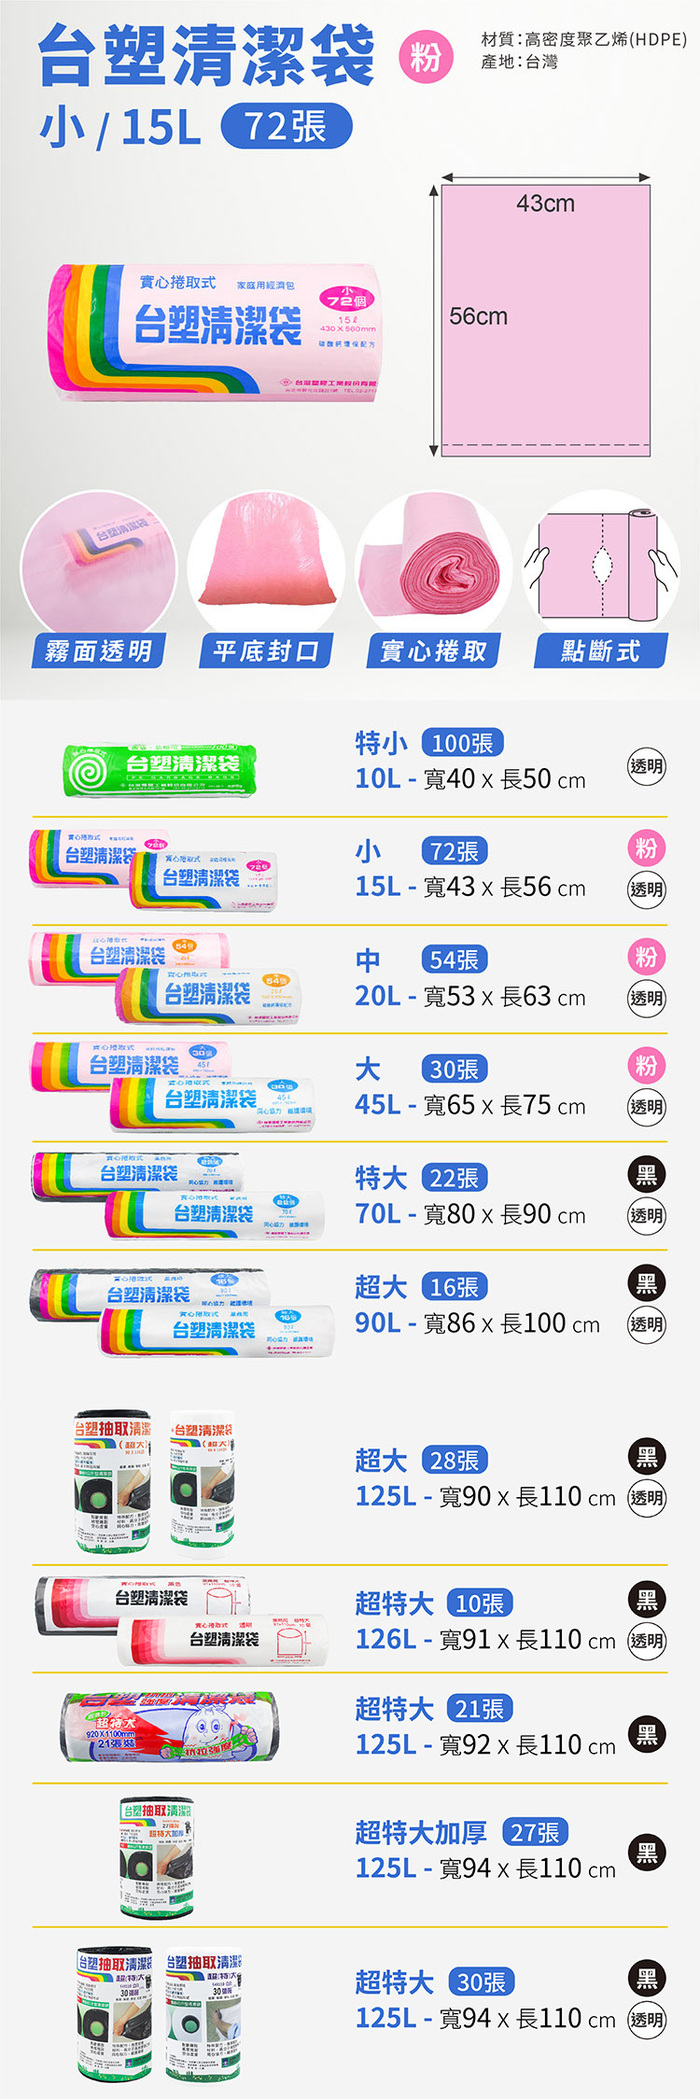Click the pink 粉 badge beside the title
This screenshot has width=700, height=2099.
pos(424,57)
